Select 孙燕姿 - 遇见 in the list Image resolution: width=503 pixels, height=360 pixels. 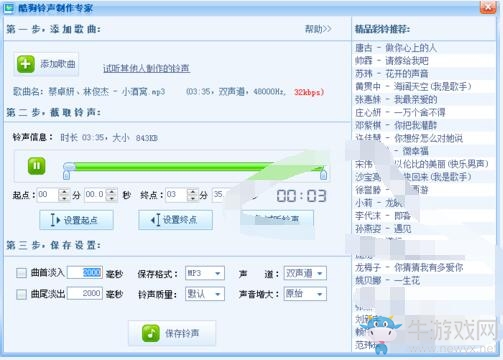pos(383,229)
